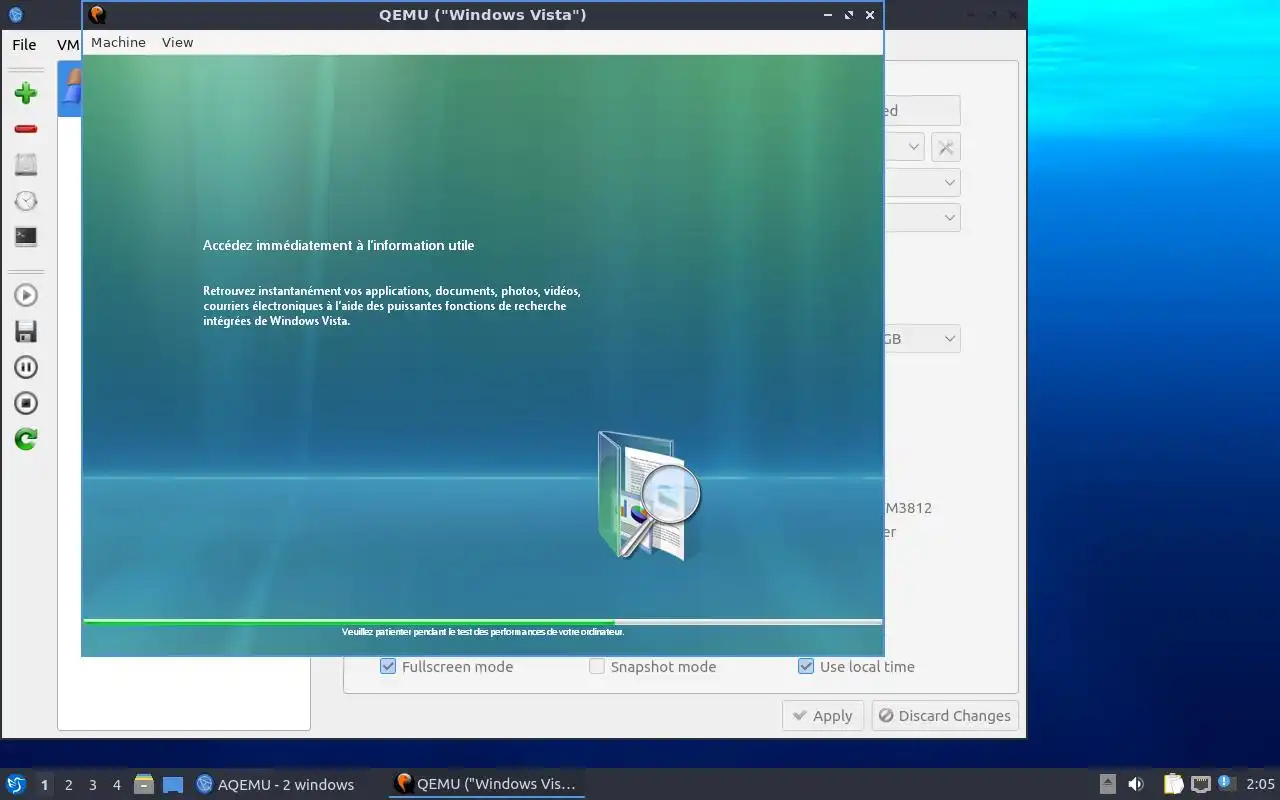Image resolution: width=1280 pixels, height=800 pixels.
Task: Expand the dropdown beside the wrench button
Action: pos(904,147)
